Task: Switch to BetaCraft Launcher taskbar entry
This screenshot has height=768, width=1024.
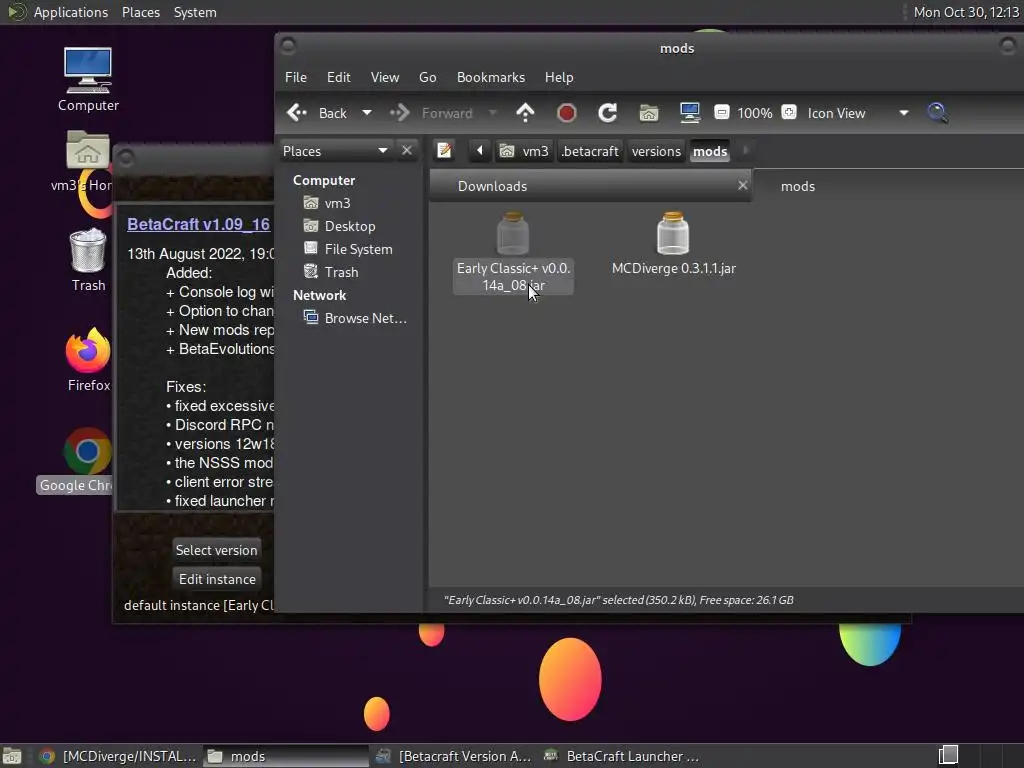Action: 622,756
